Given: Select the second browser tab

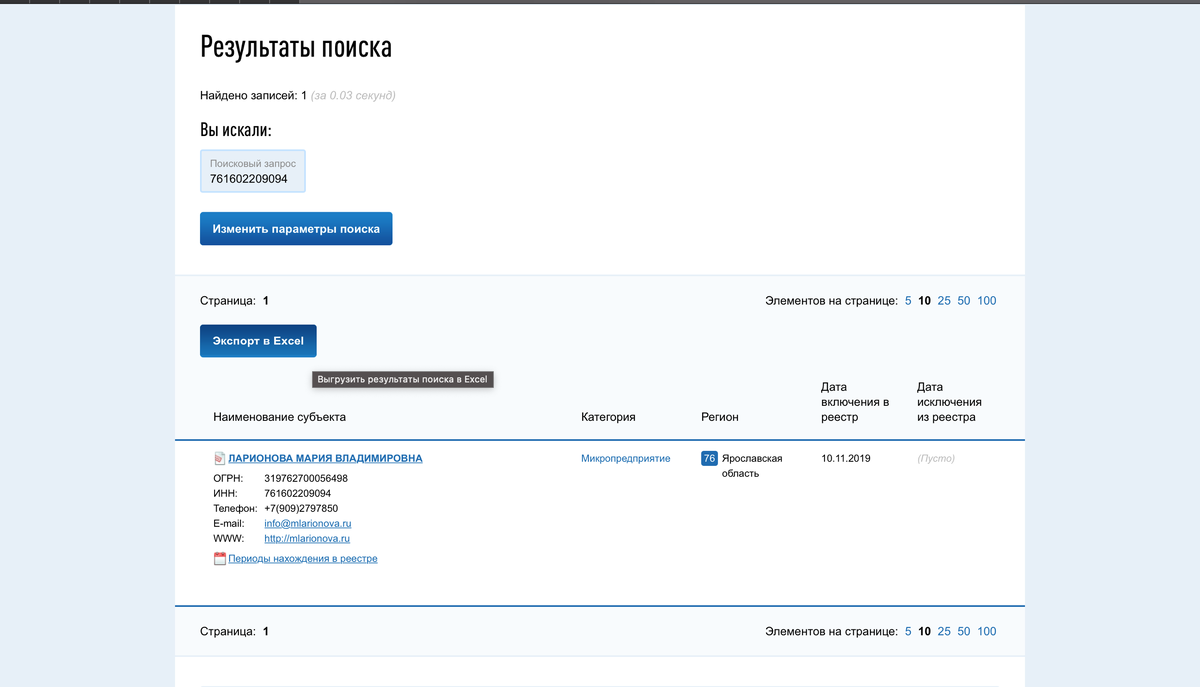Looking at the screenshot, I should (x=45, y=4).
